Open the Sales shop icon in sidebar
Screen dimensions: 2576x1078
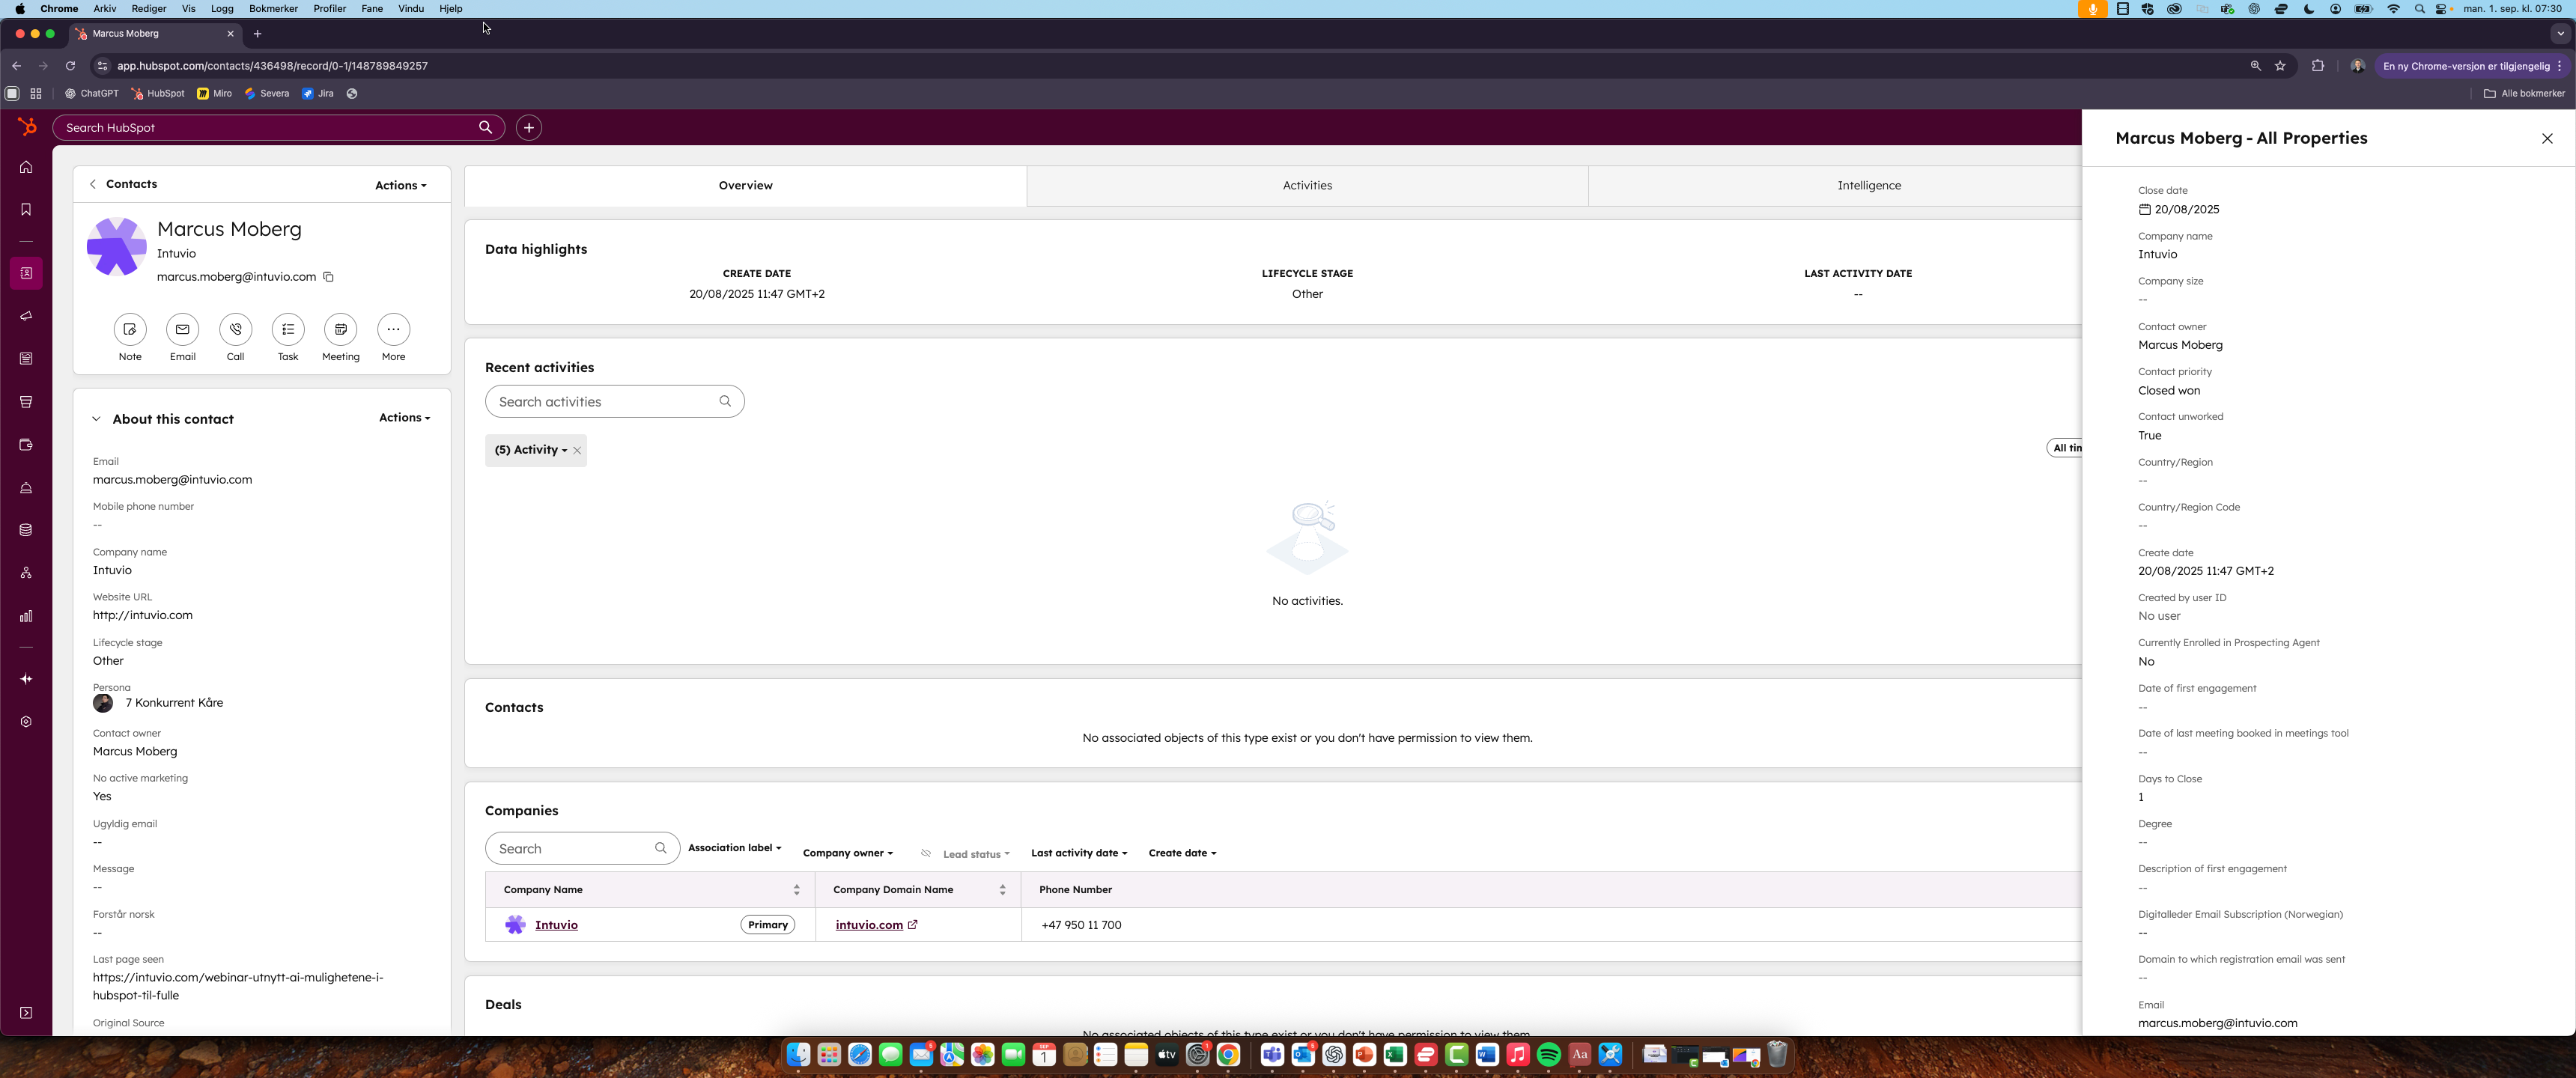pyautogui.click(x=26, y=402)
